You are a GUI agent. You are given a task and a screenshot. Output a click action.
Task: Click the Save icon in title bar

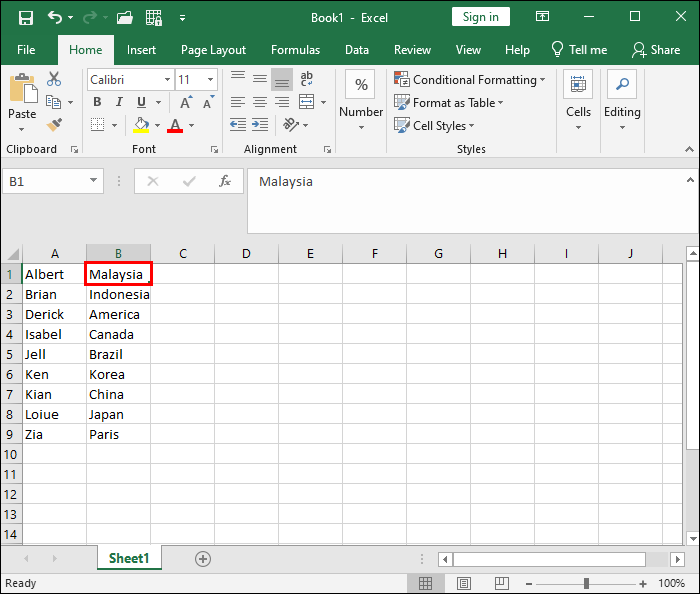[25, 17]
